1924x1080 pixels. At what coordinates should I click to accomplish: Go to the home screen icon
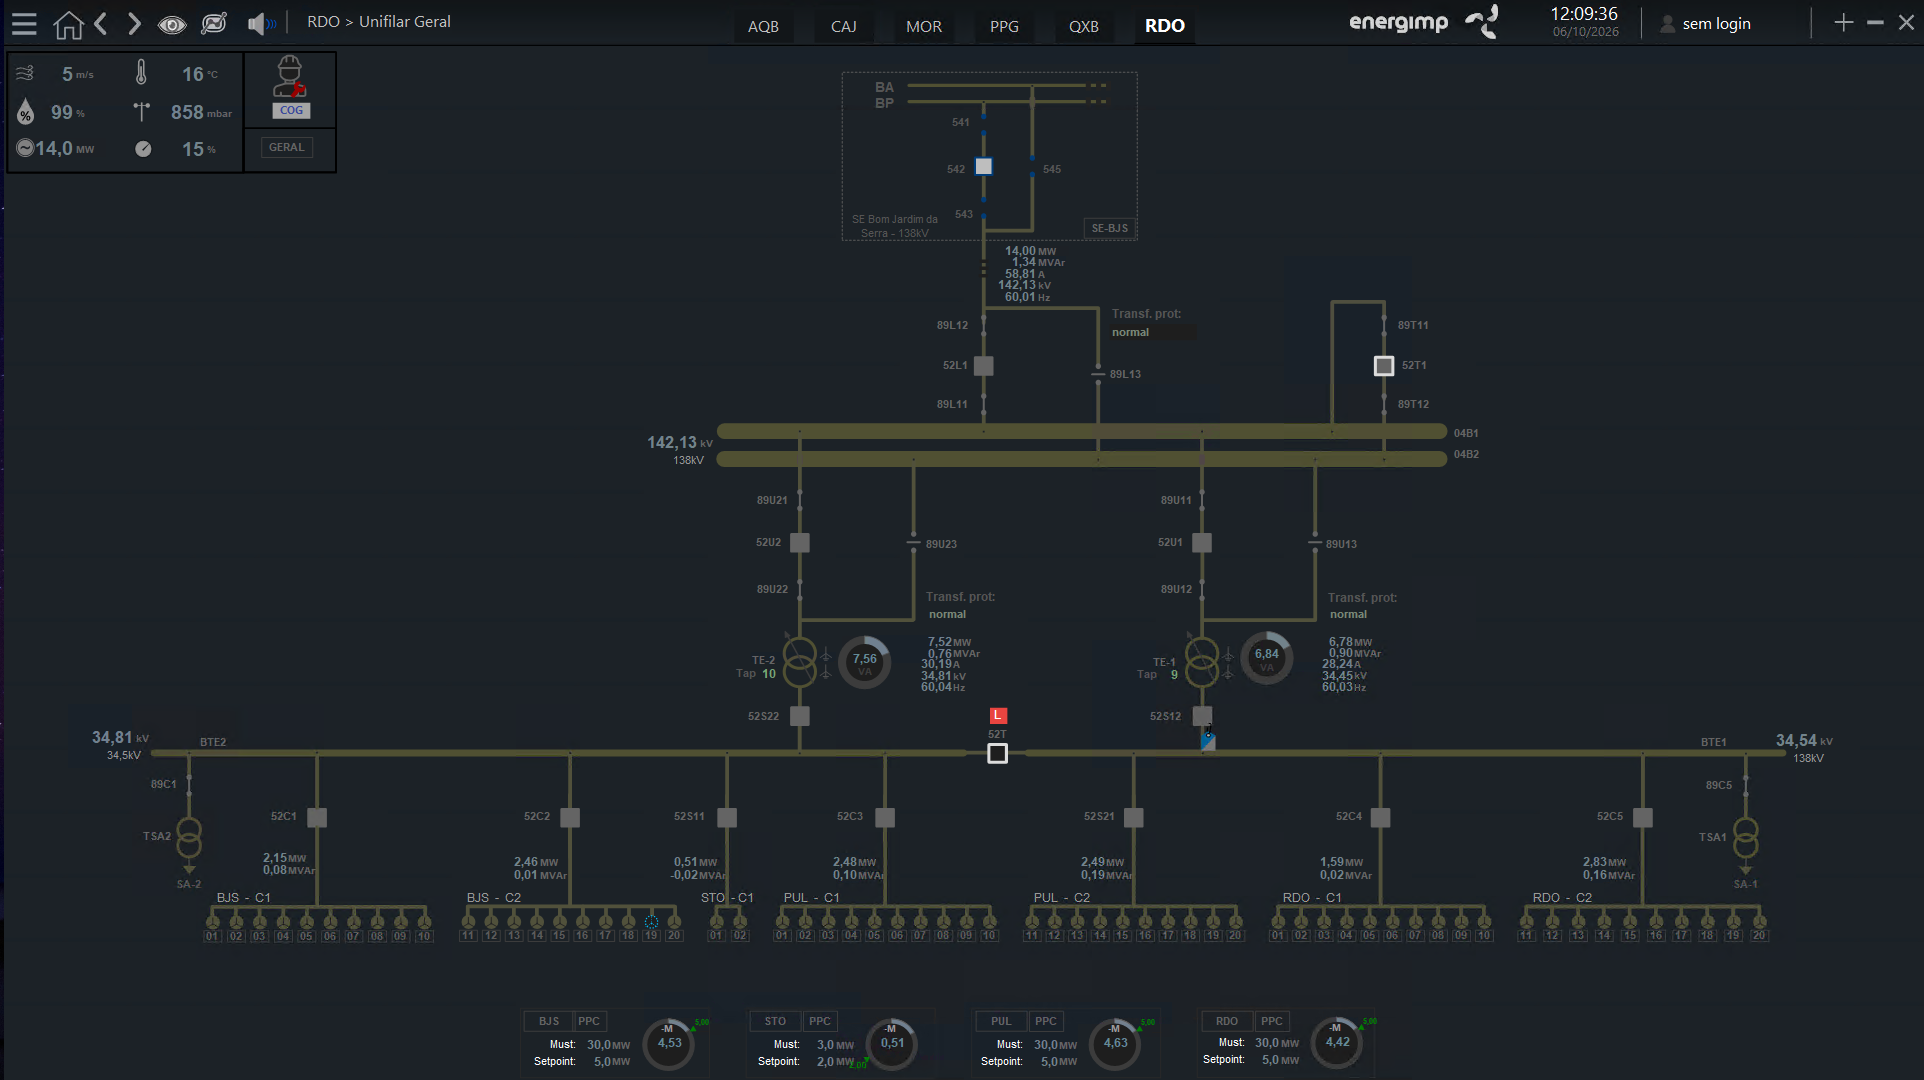point(68,24)
